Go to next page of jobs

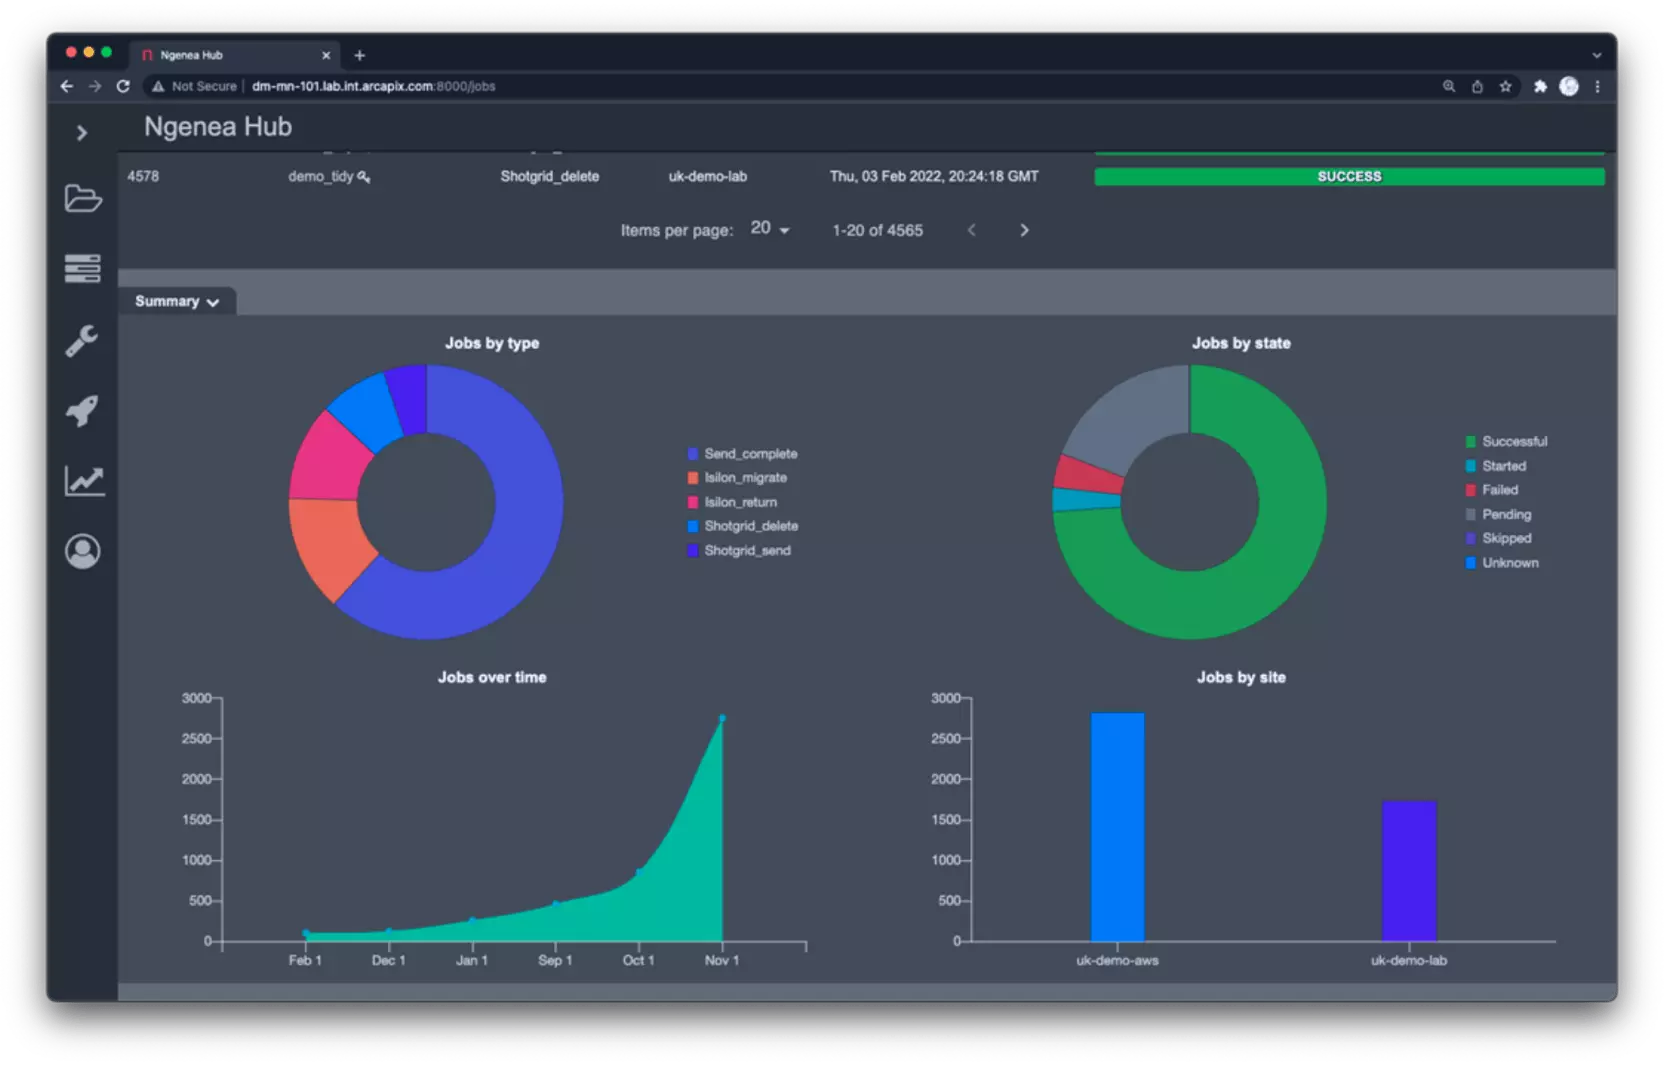[x=1024, y=230]
